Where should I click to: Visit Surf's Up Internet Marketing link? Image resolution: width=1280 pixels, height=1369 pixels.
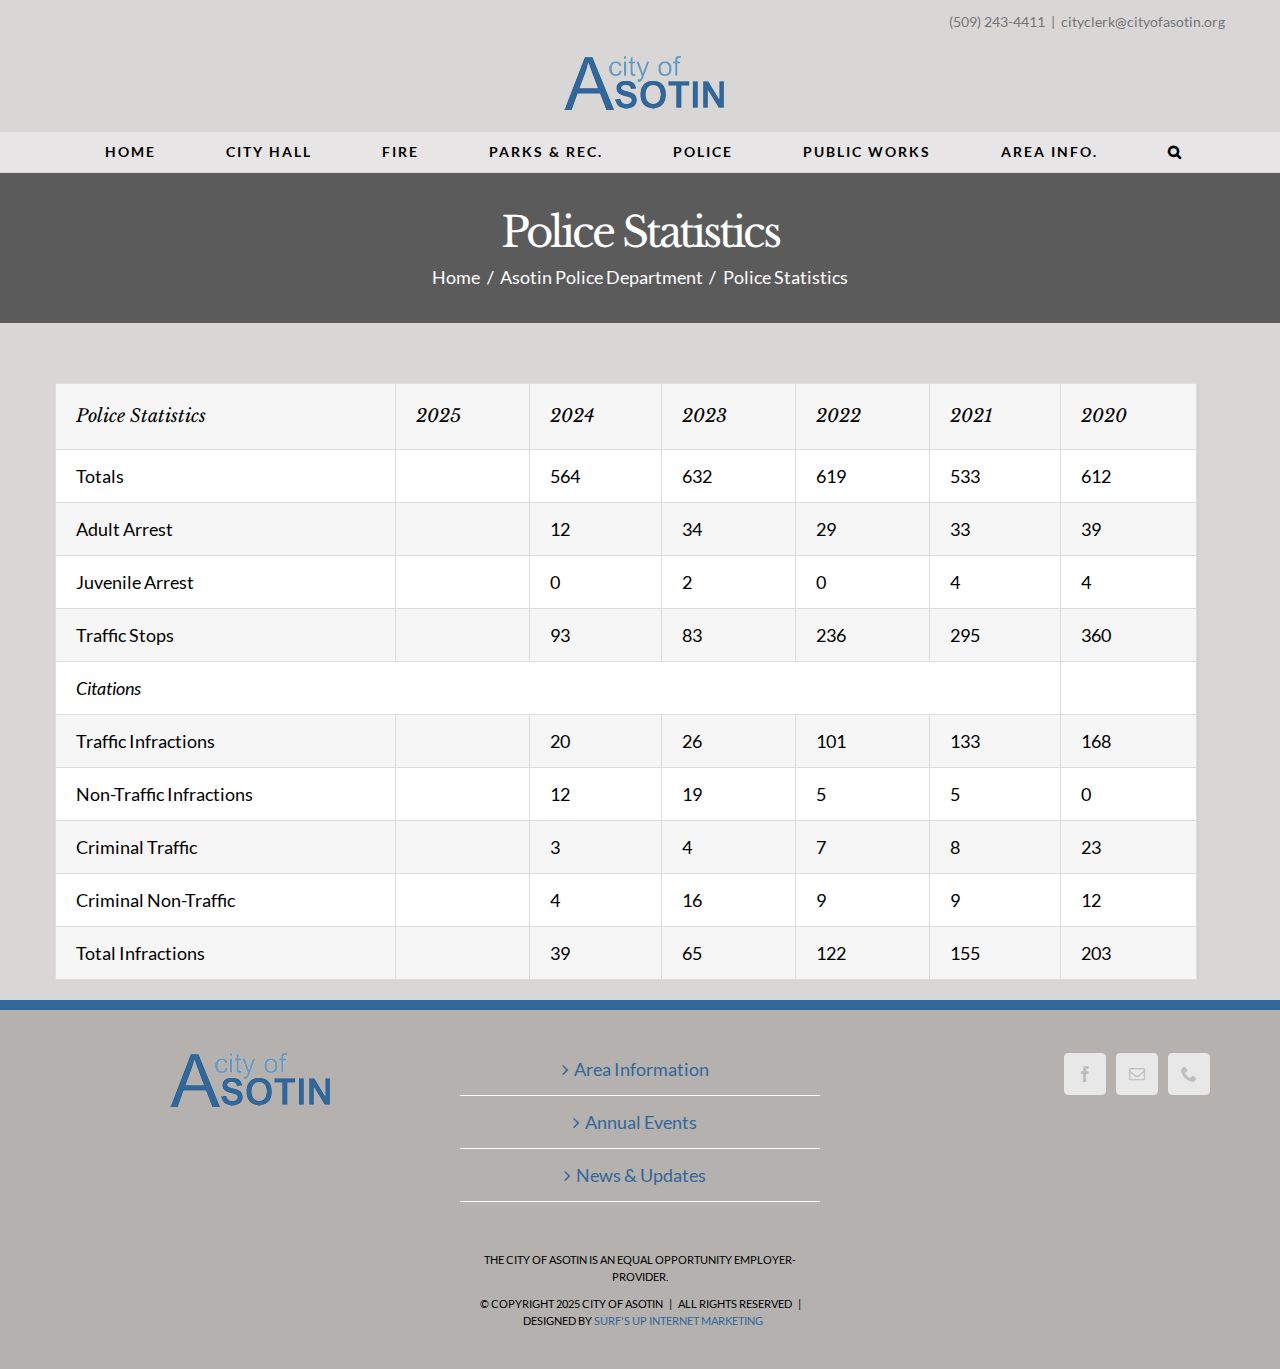pos(678,1321)
